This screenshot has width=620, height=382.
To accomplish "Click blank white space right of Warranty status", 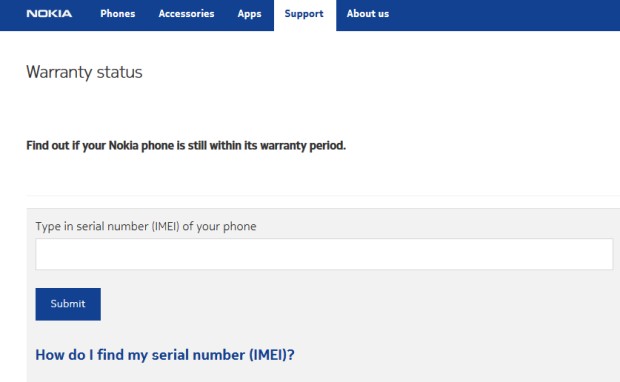I will coord(356,72).
